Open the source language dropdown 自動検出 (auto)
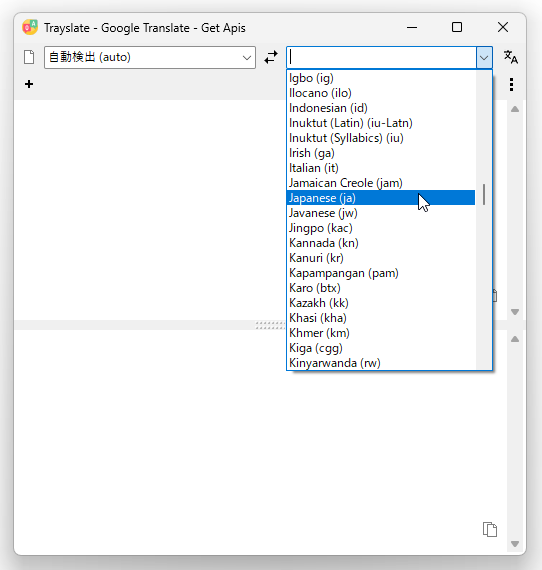 150,57
